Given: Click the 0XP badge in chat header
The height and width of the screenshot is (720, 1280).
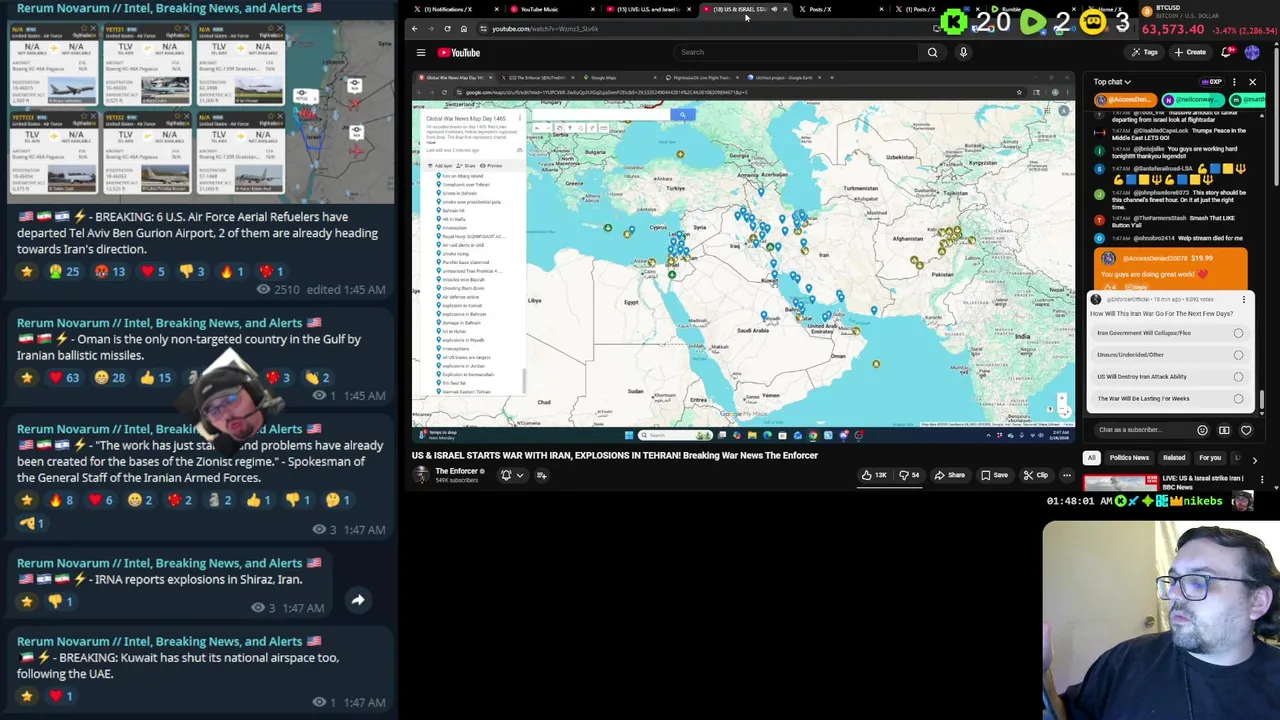Looking at the screenshot, I should 1212,82.
